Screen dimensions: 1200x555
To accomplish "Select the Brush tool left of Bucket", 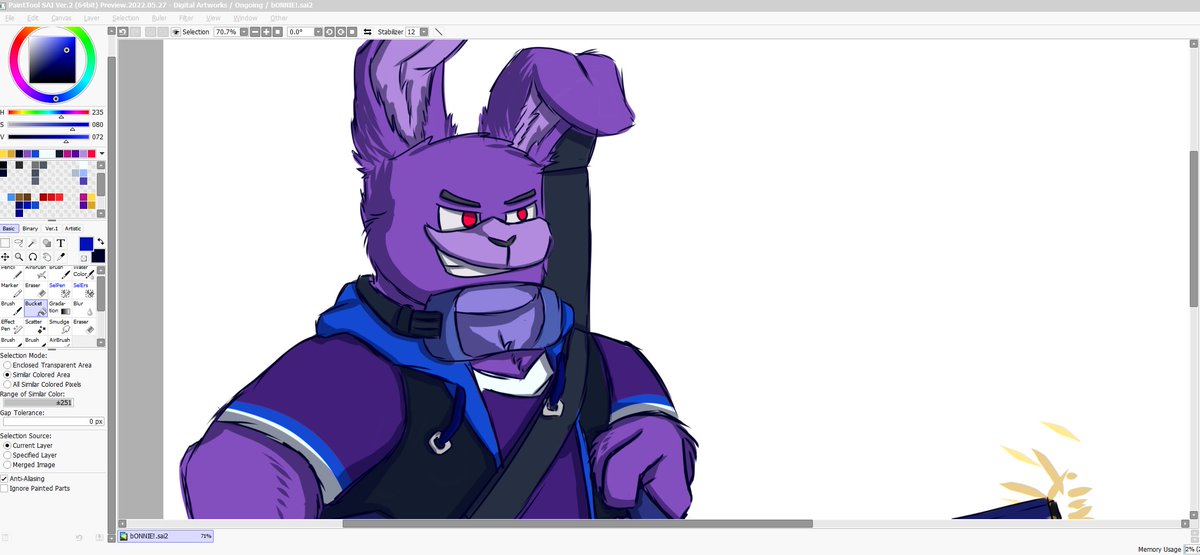I will click(x=11, y=308).
